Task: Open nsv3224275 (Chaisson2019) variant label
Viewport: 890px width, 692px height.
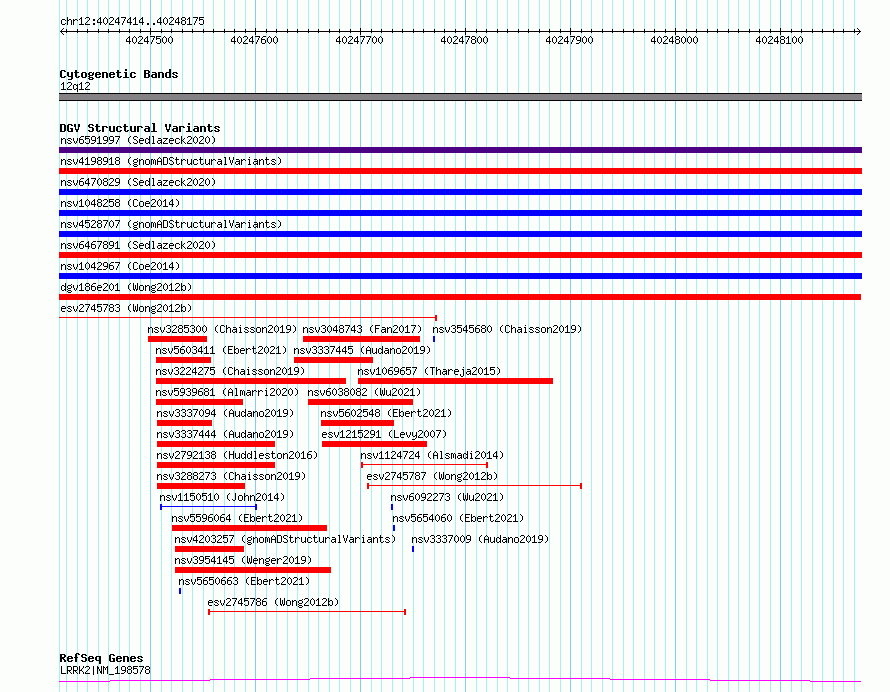Action: click(230, 371)
